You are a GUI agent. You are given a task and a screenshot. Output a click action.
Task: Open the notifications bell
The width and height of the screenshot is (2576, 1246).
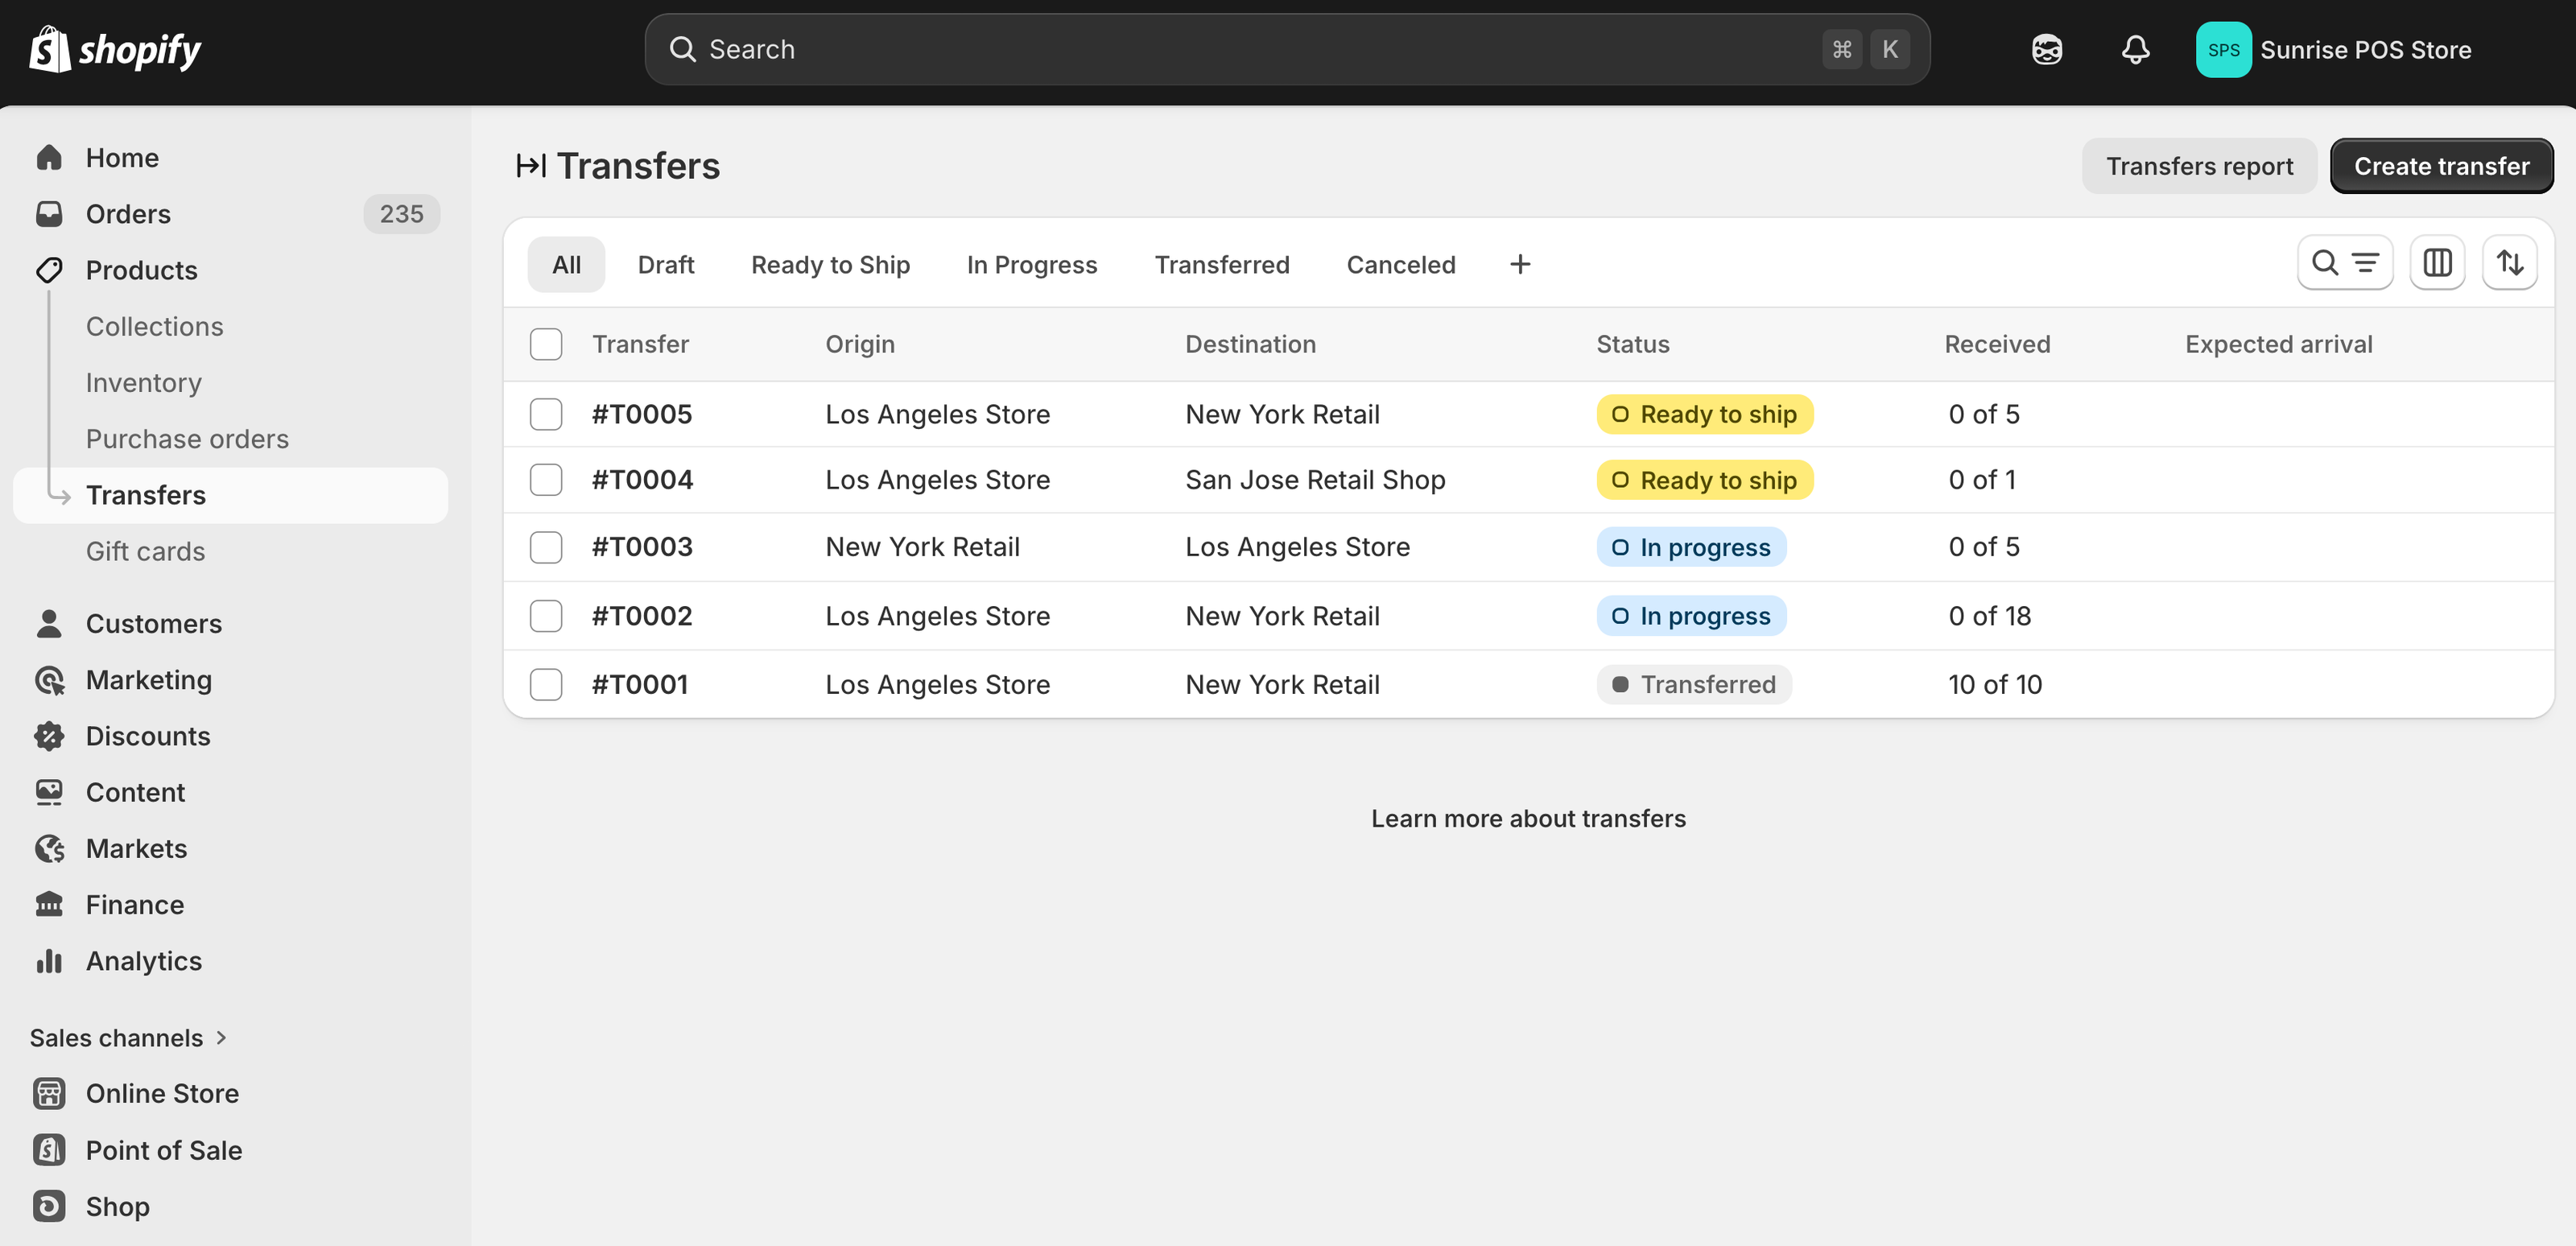coord(2135,49)
